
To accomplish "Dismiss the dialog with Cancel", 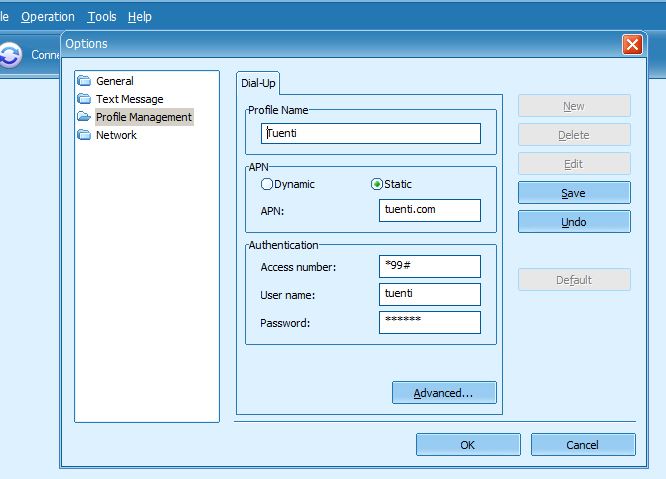I will click(x=583, y=444).
